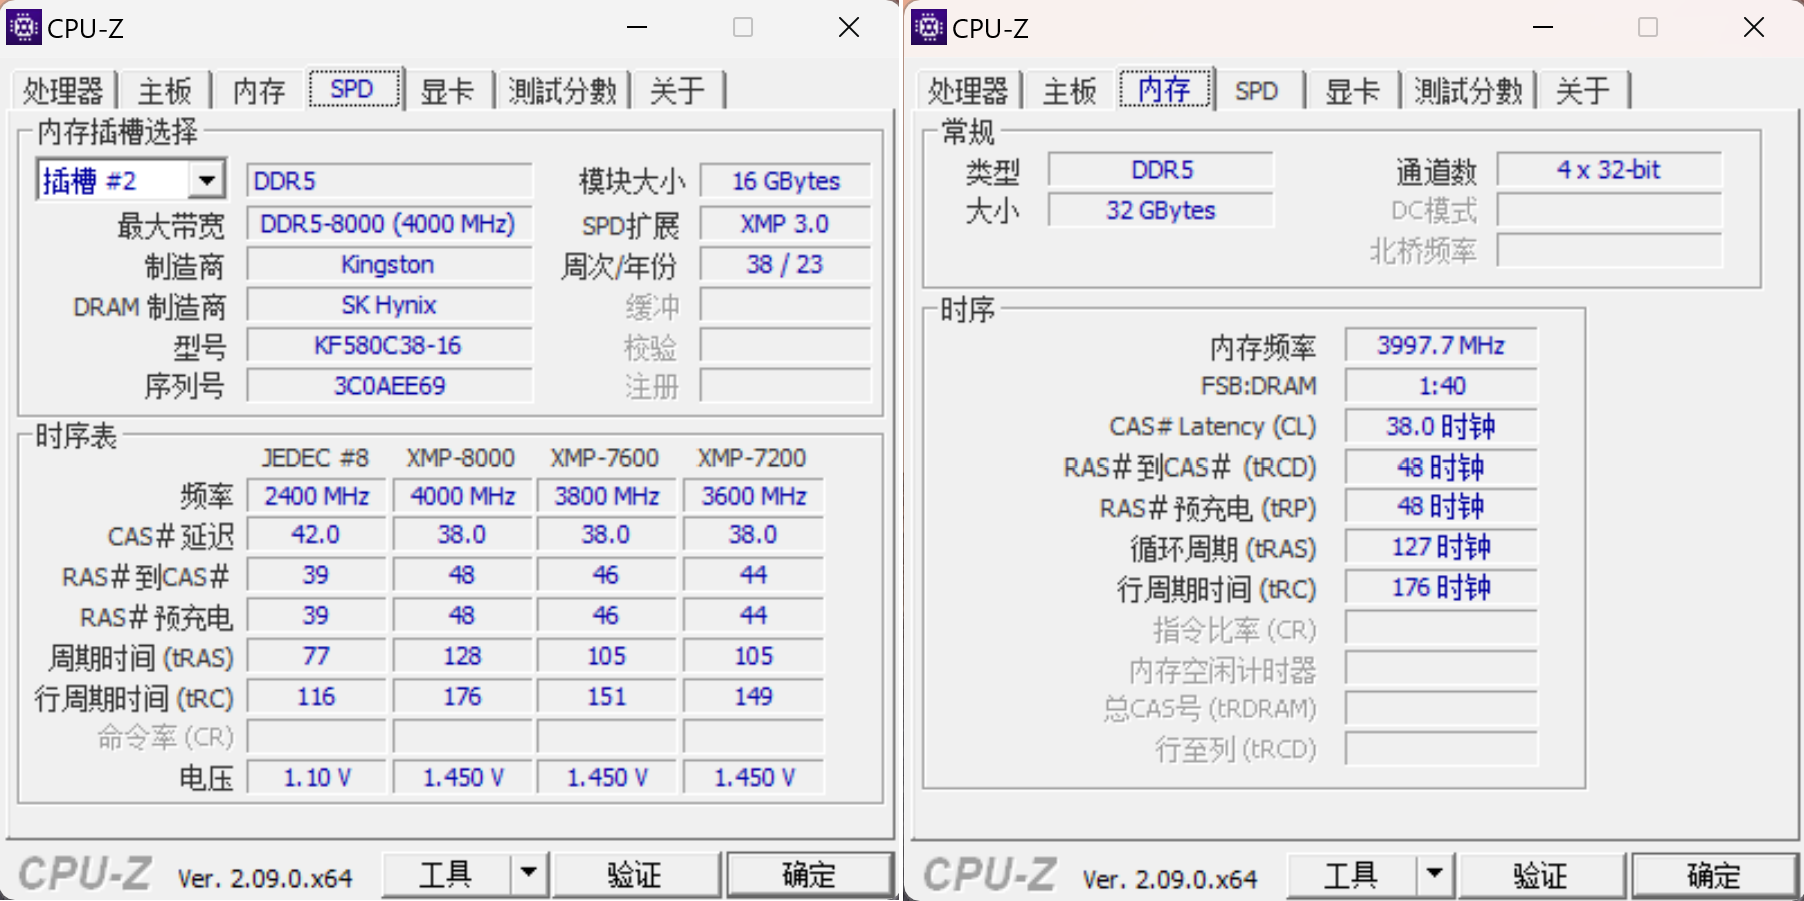Click the 4000 MHz frequency cell

tap(462, 496)
